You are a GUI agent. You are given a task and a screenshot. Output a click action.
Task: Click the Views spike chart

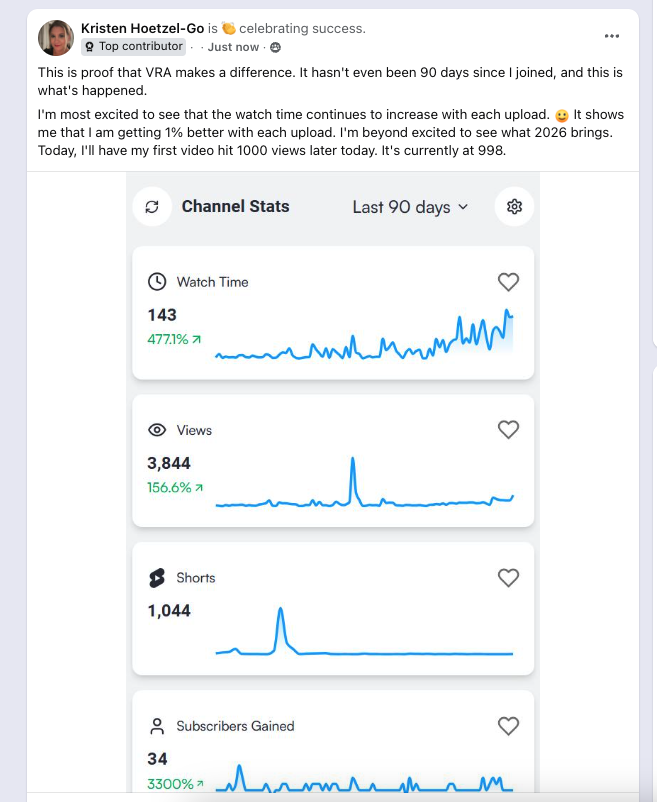(364, 487)
